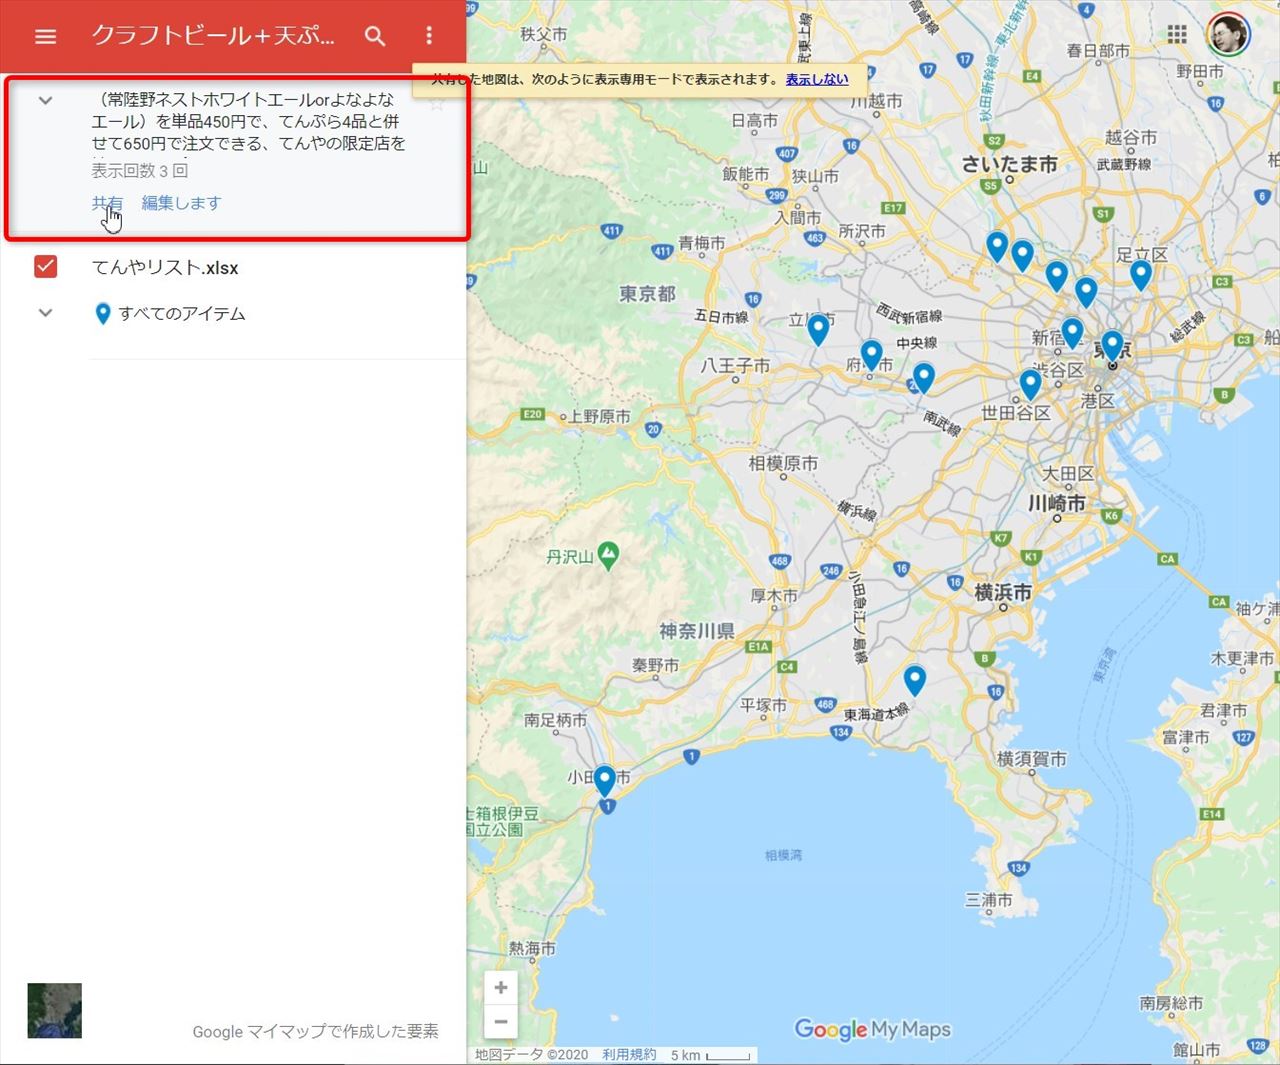Click the 編集します edit link

click(181, 203)
